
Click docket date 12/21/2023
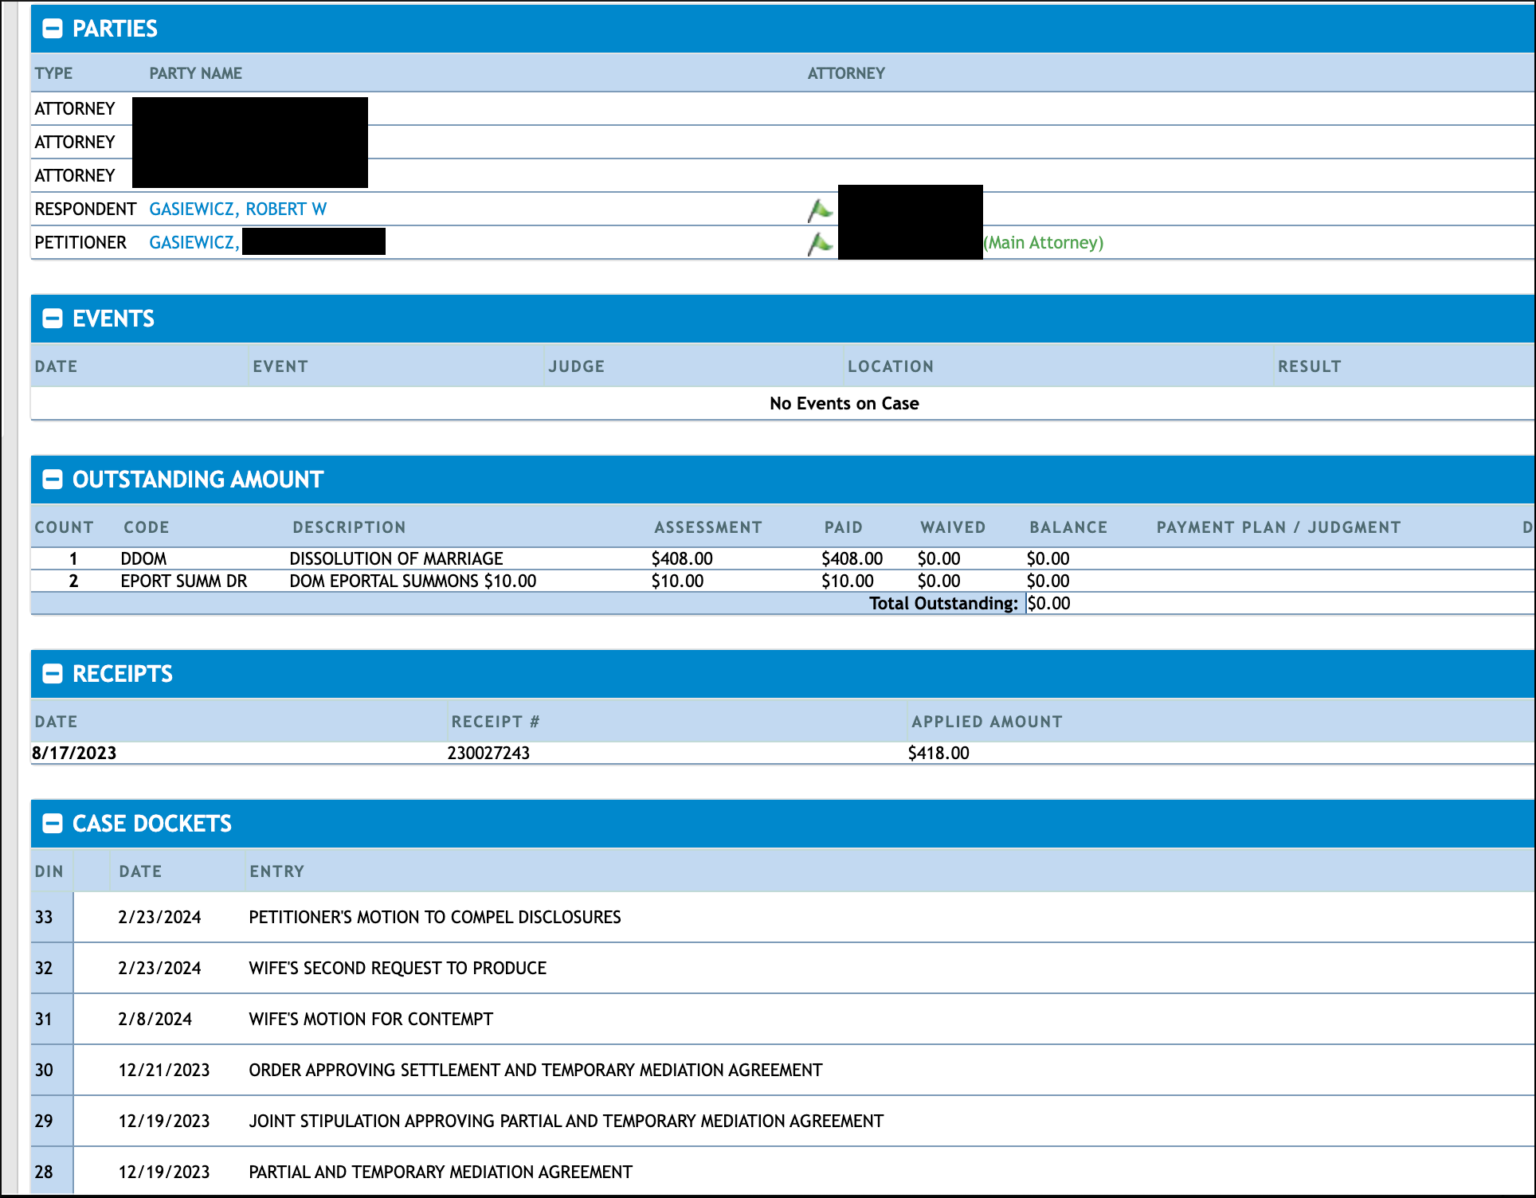(164, 1070)
